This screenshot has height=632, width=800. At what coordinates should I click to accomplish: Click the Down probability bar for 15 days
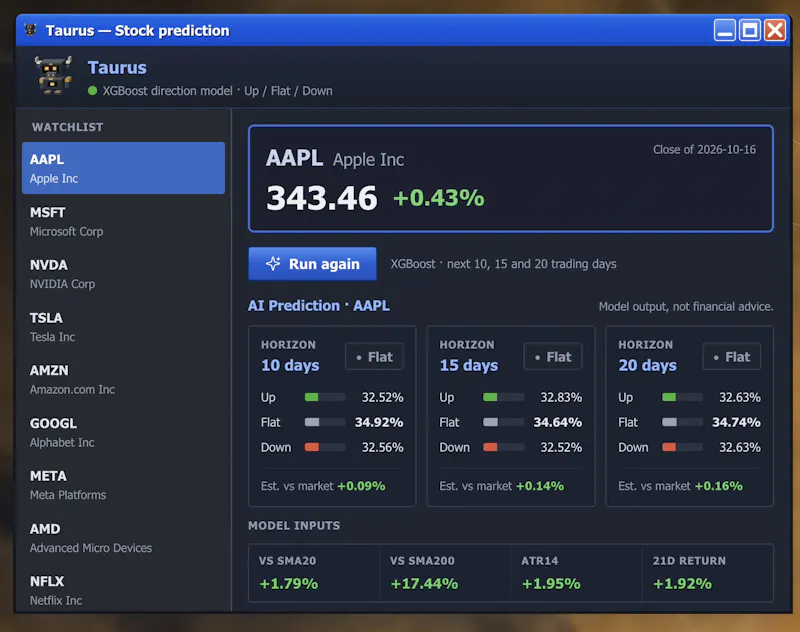point(504,447)
